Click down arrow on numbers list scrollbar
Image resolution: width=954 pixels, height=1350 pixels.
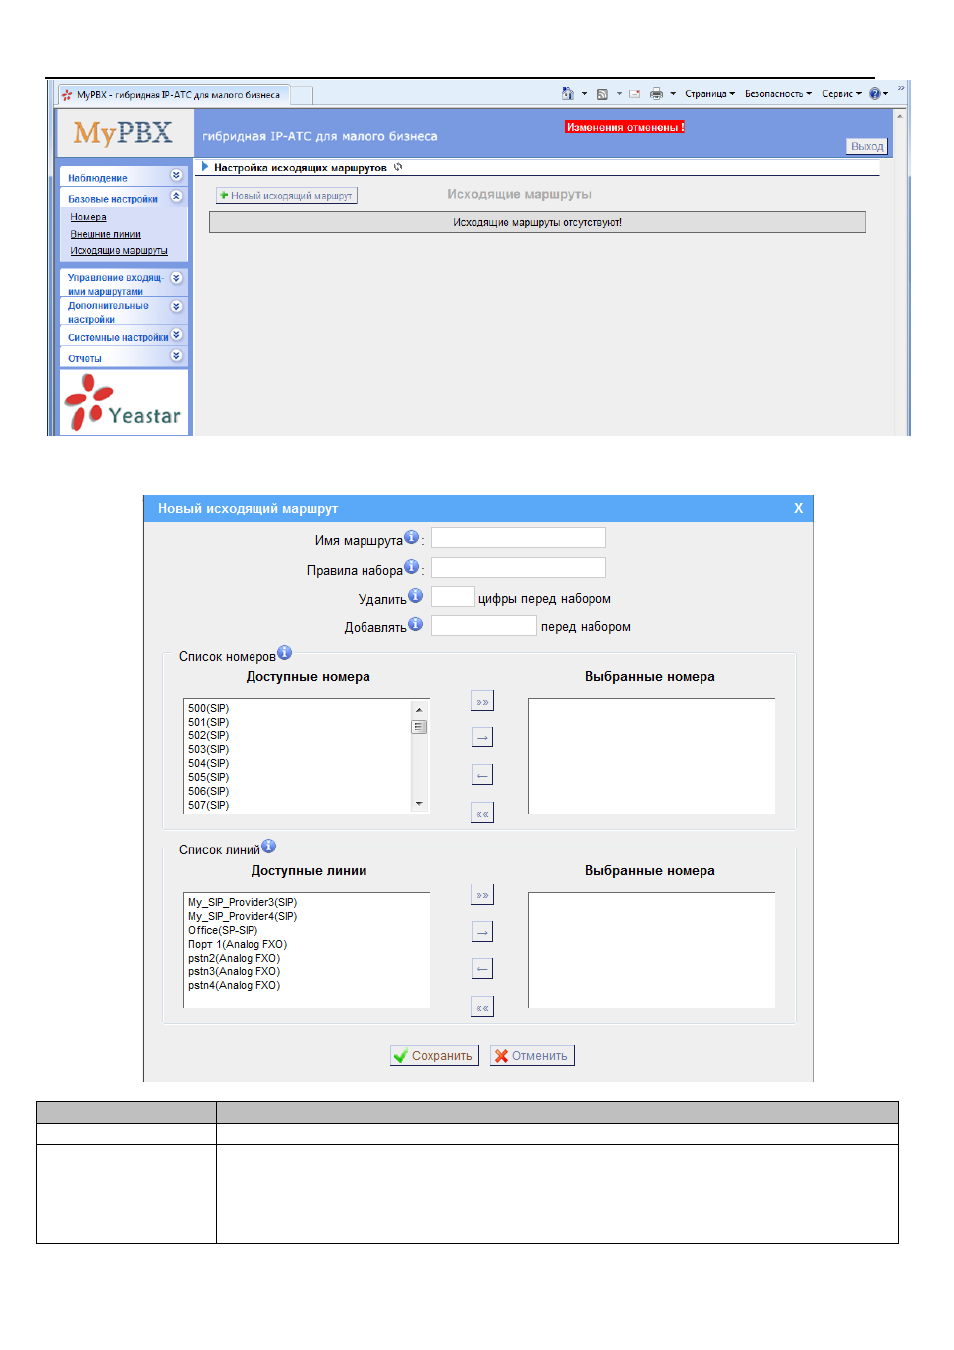click(419, 804)
